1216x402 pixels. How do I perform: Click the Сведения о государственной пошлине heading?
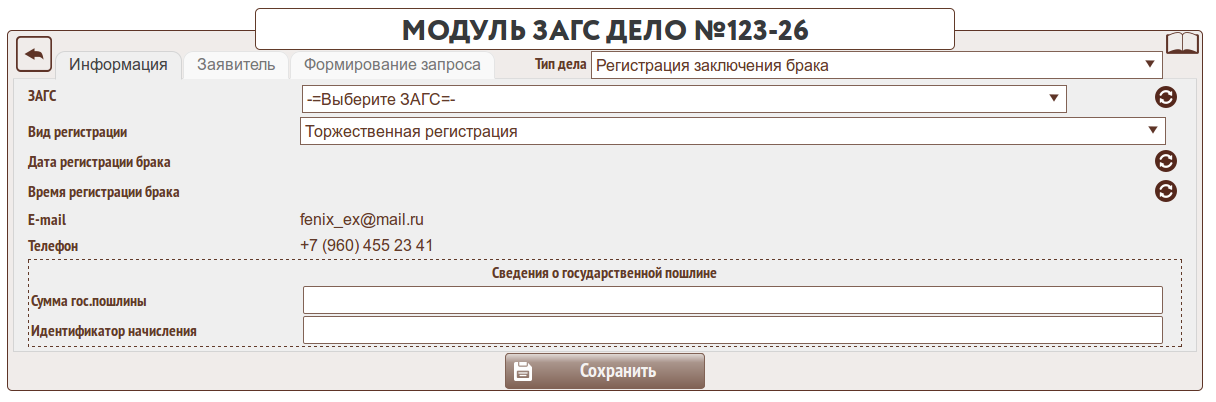click(x=605, y=272)
